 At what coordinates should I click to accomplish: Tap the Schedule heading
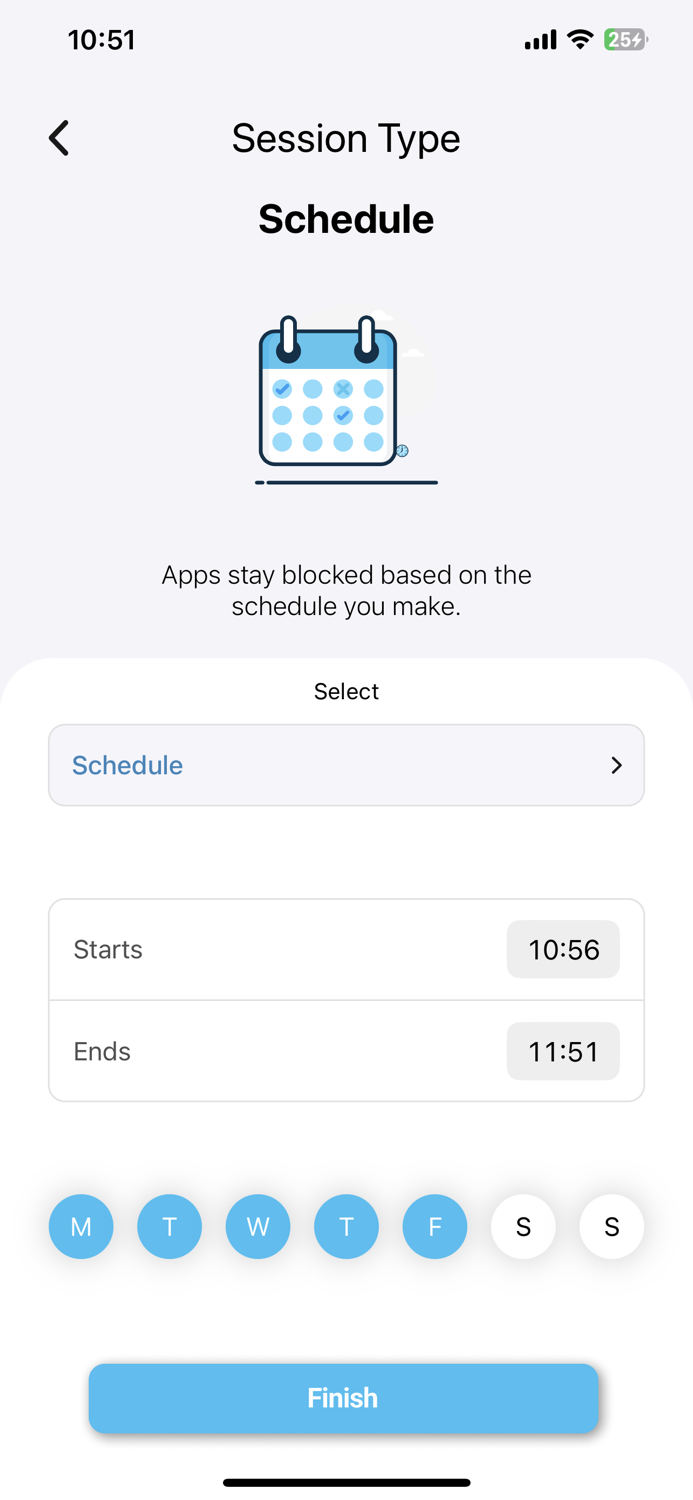(346, 218)
